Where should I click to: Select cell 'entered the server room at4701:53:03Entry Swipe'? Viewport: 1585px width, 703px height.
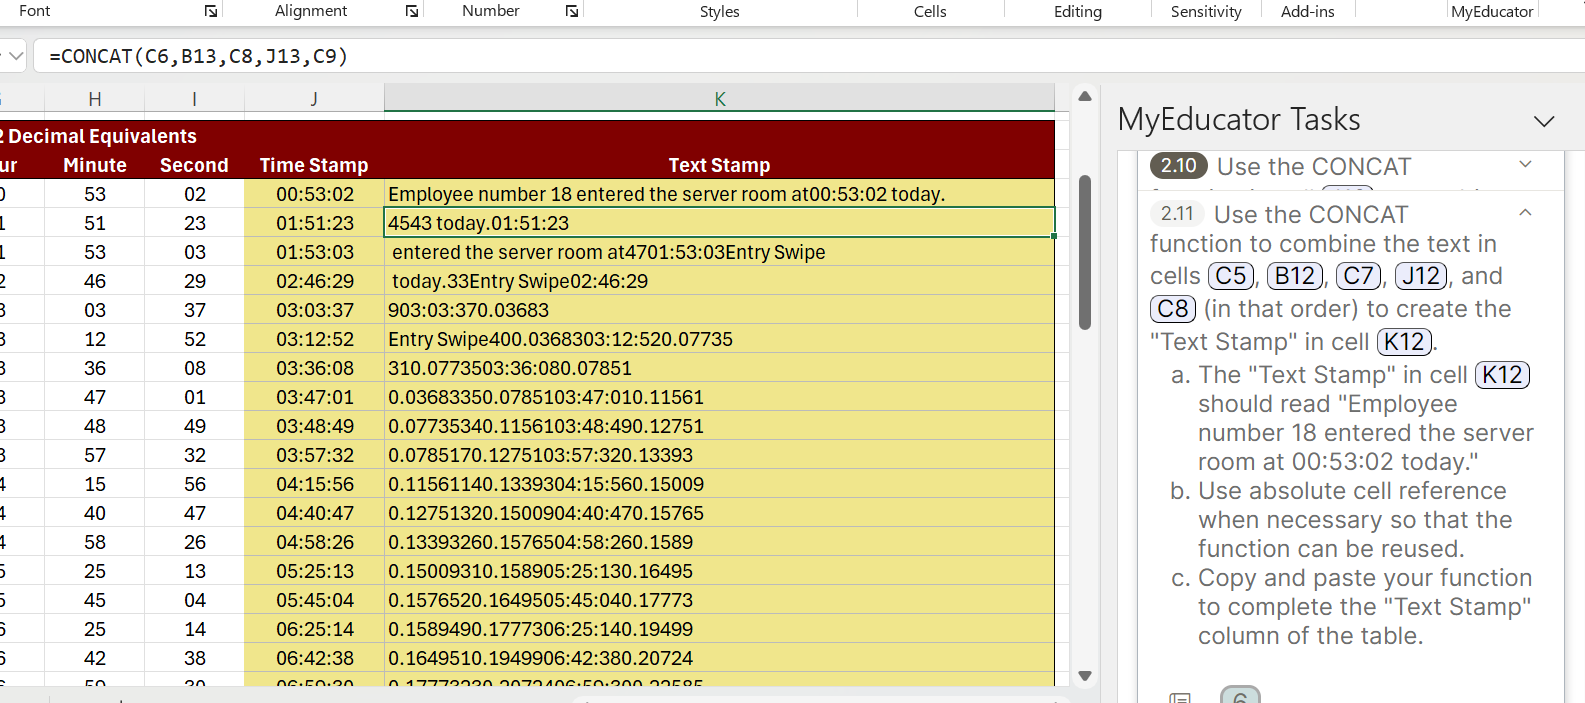[x=720, y=252]
